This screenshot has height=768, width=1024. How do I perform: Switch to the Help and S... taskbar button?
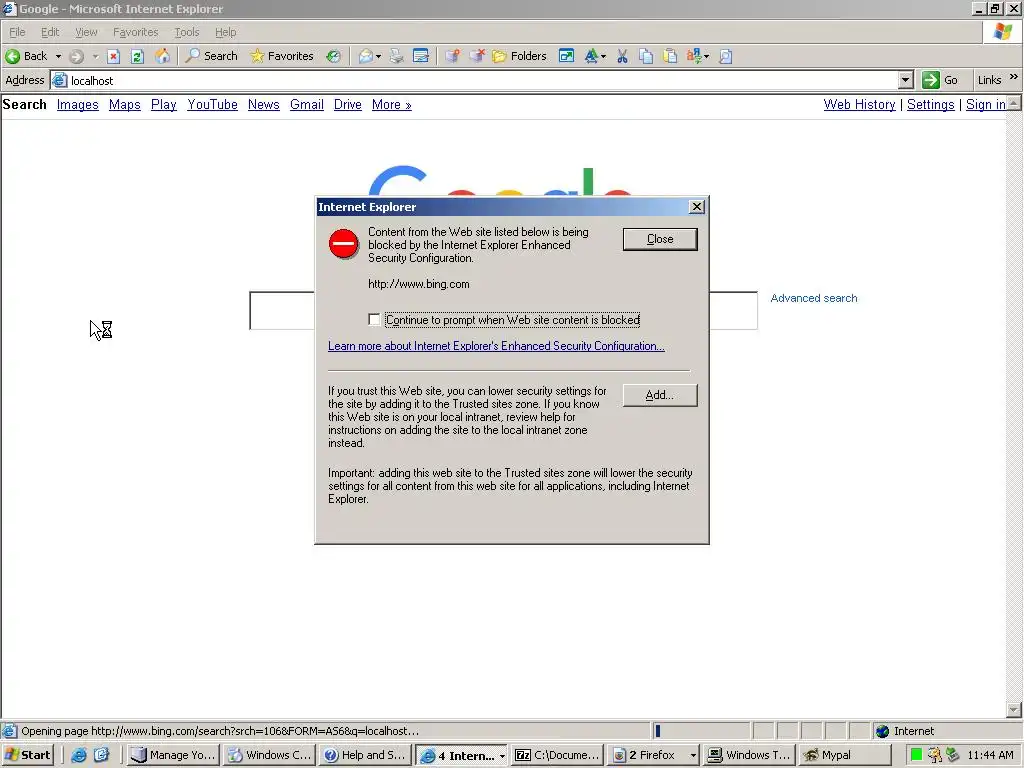(x=365, y=755)
